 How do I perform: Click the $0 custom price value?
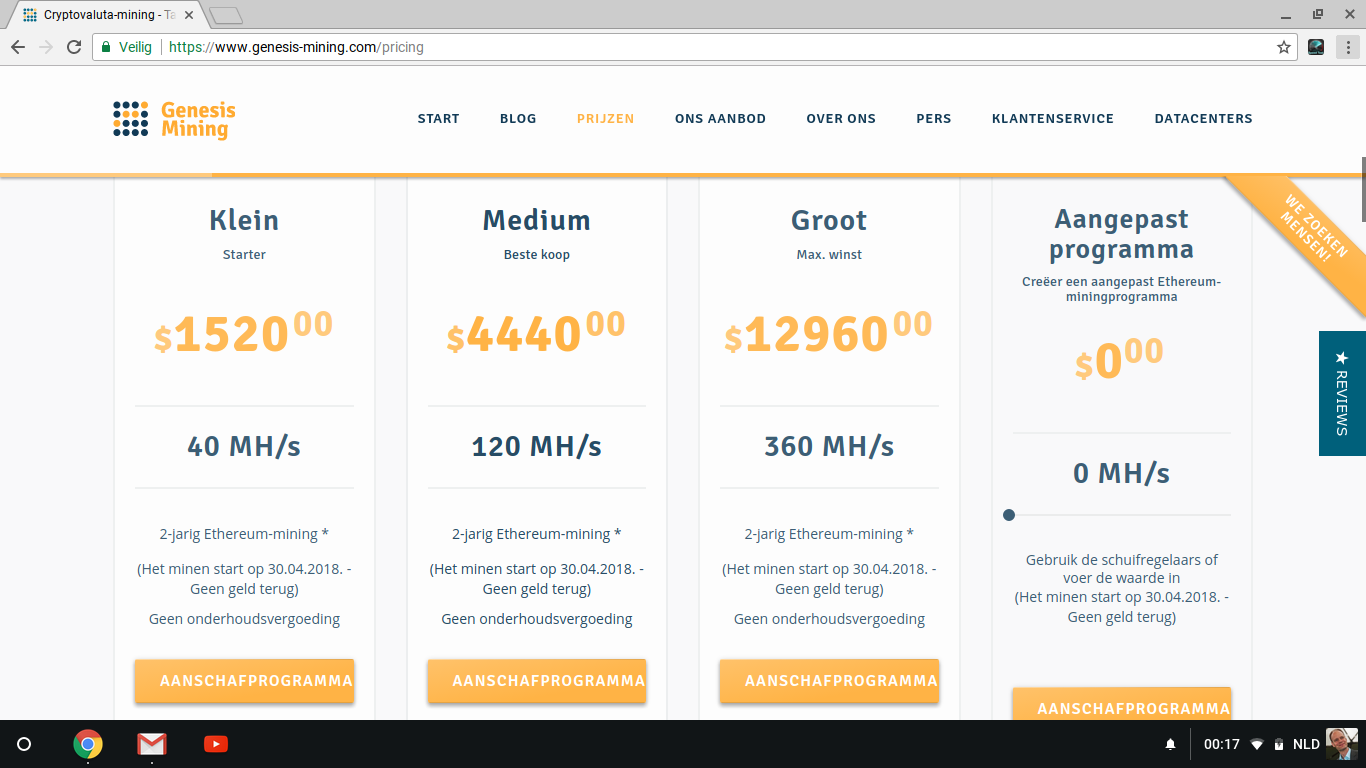click(x=1120, y=359)
